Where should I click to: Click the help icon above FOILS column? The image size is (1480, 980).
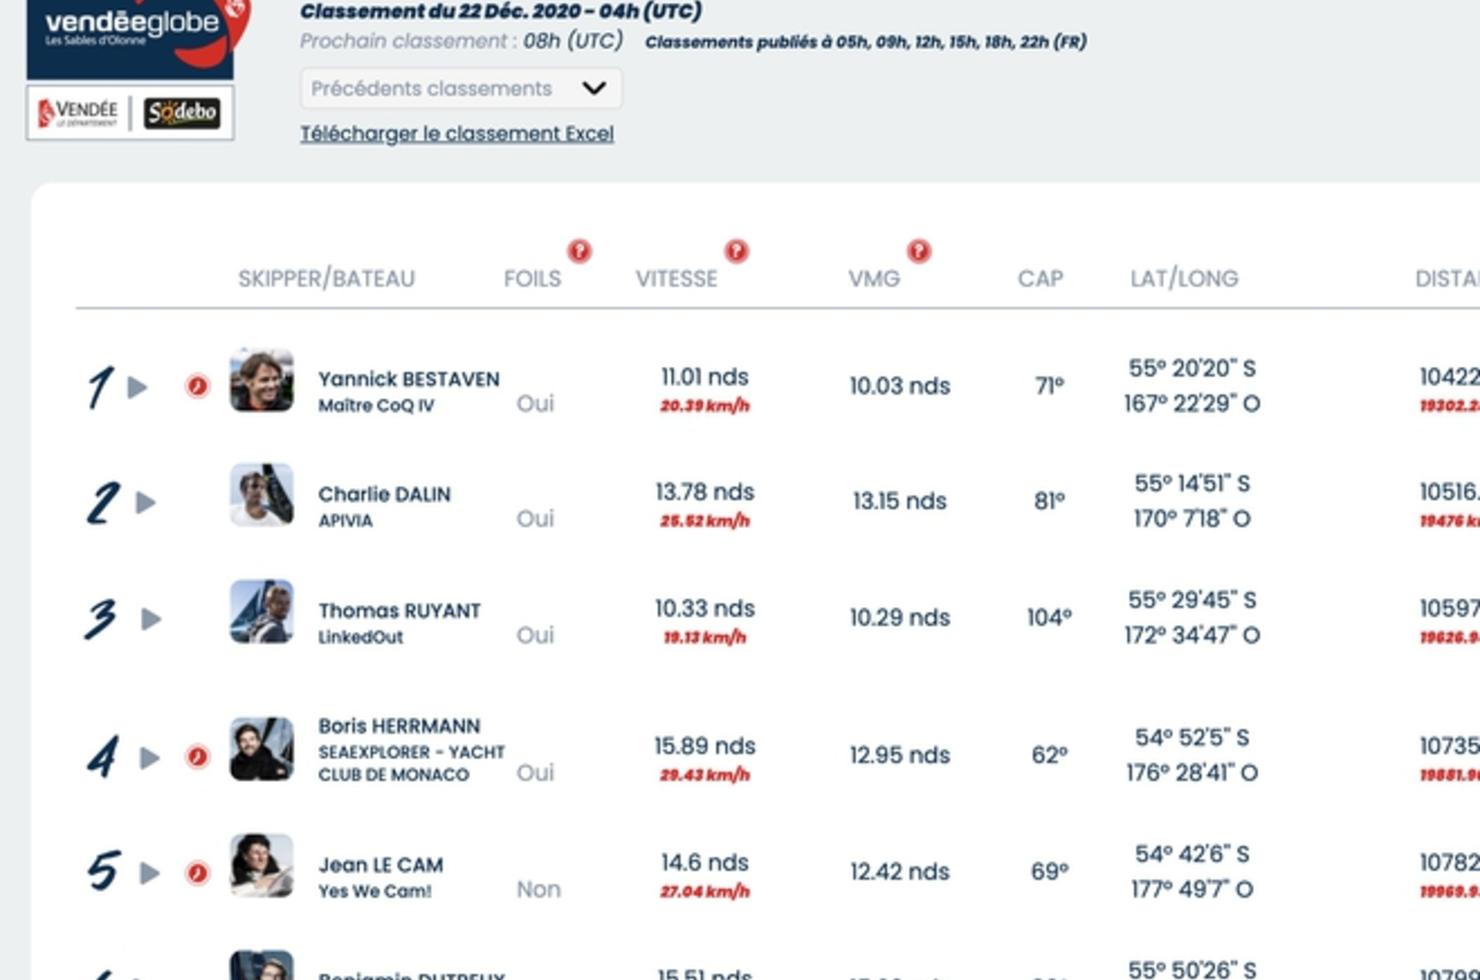(579, 251)
